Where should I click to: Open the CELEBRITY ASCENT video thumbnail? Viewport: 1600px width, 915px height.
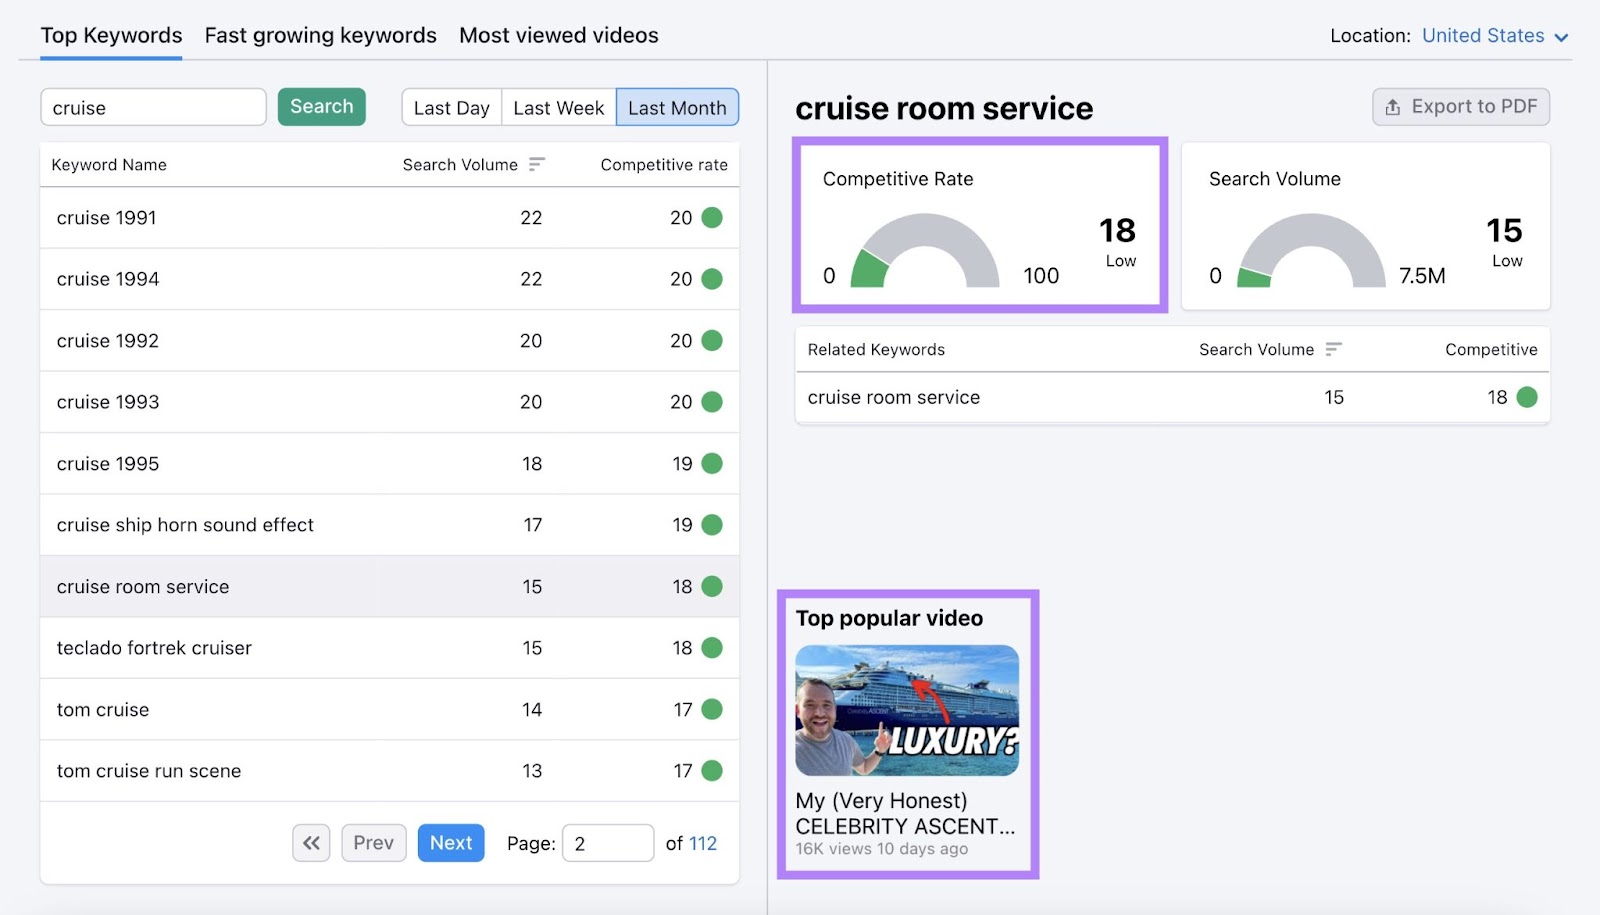point(906,710)
